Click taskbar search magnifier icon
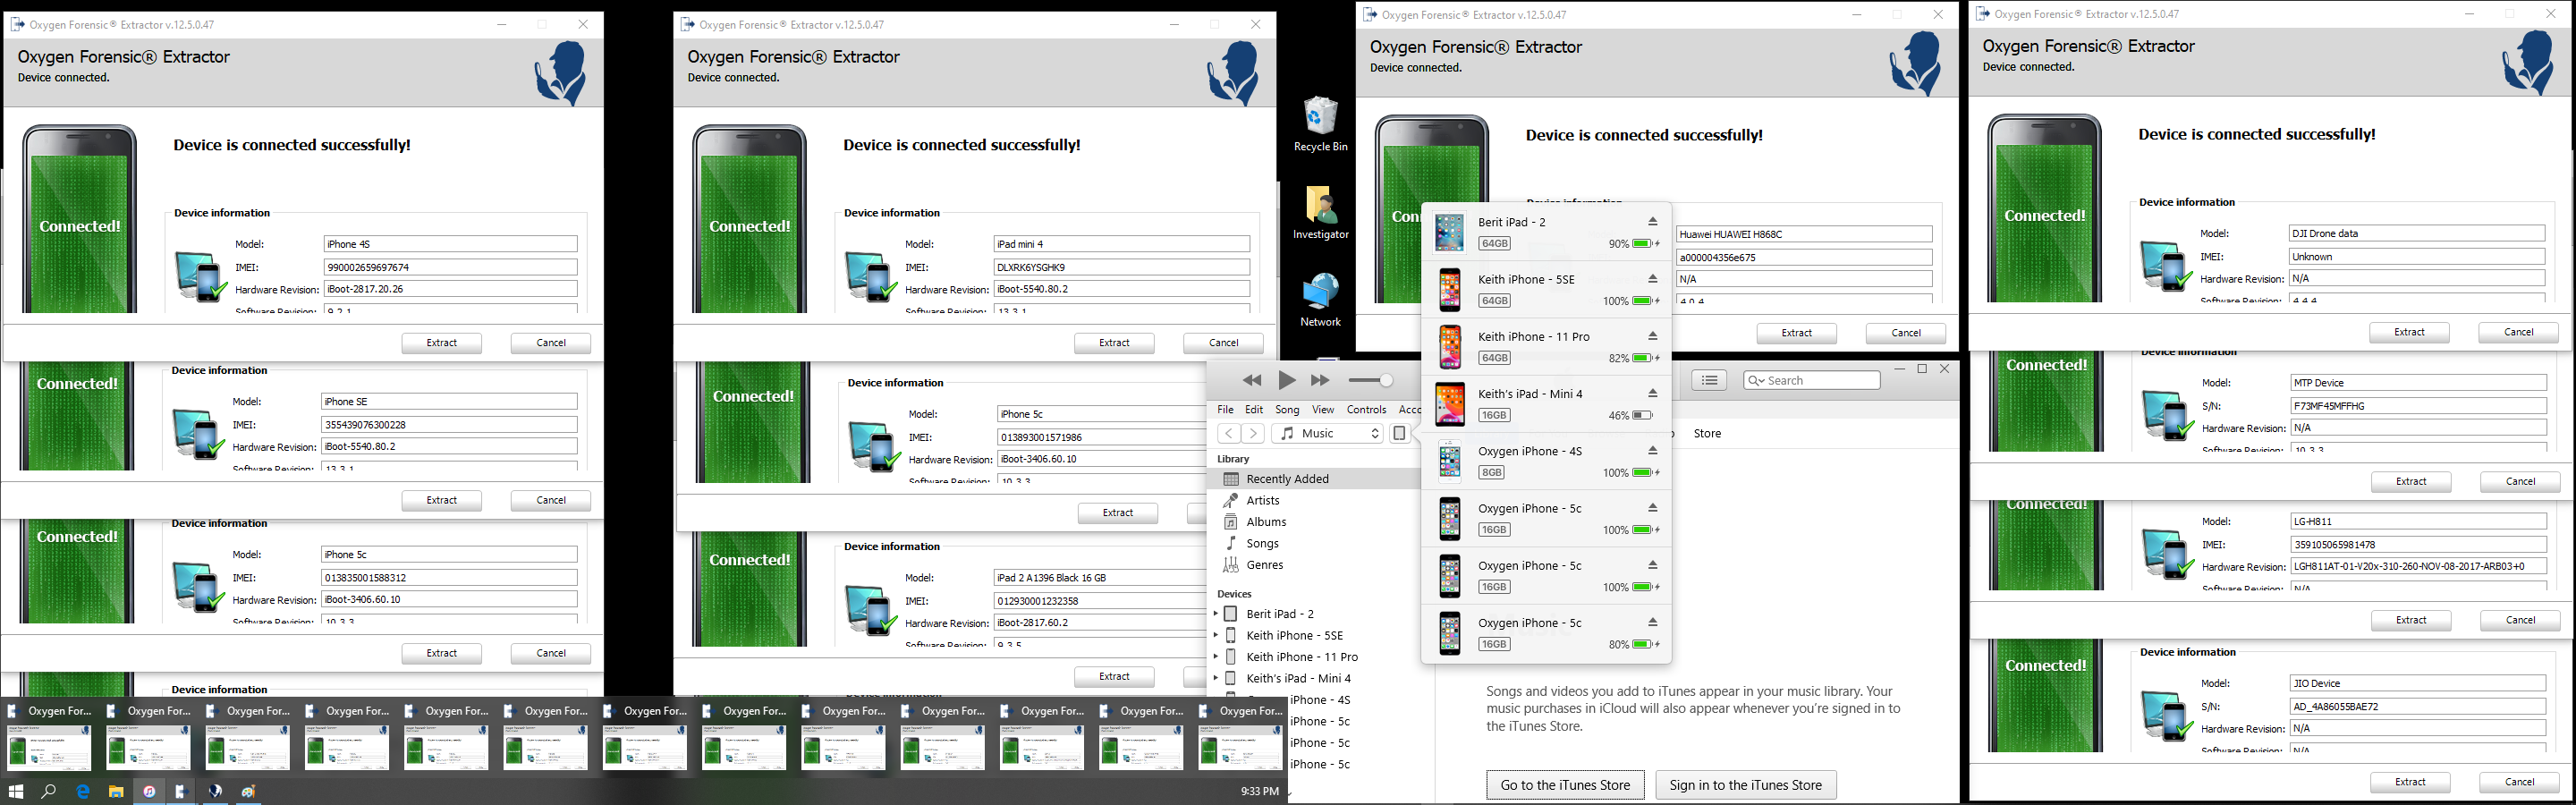The height and width of the screenshot is (805, 2576). coord(48,791)
